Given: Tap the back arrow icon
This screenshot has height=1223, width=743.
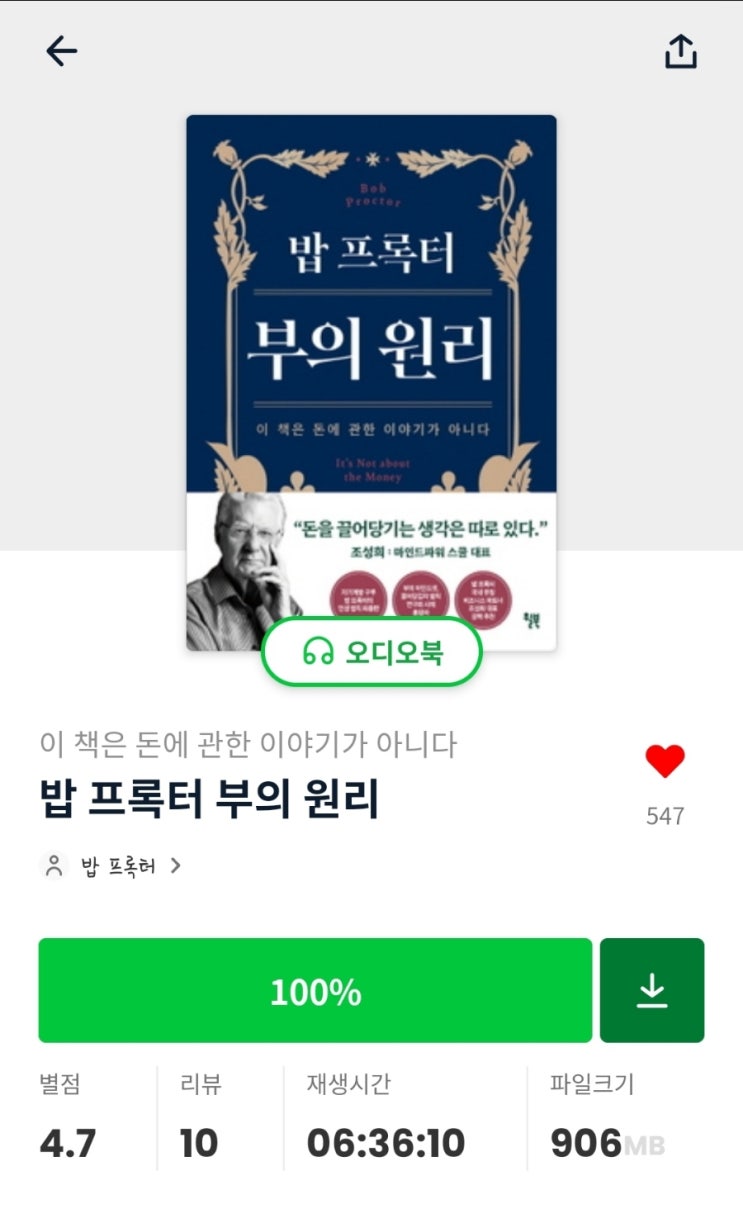Looking at the screenshot, I should pos(61,51).
